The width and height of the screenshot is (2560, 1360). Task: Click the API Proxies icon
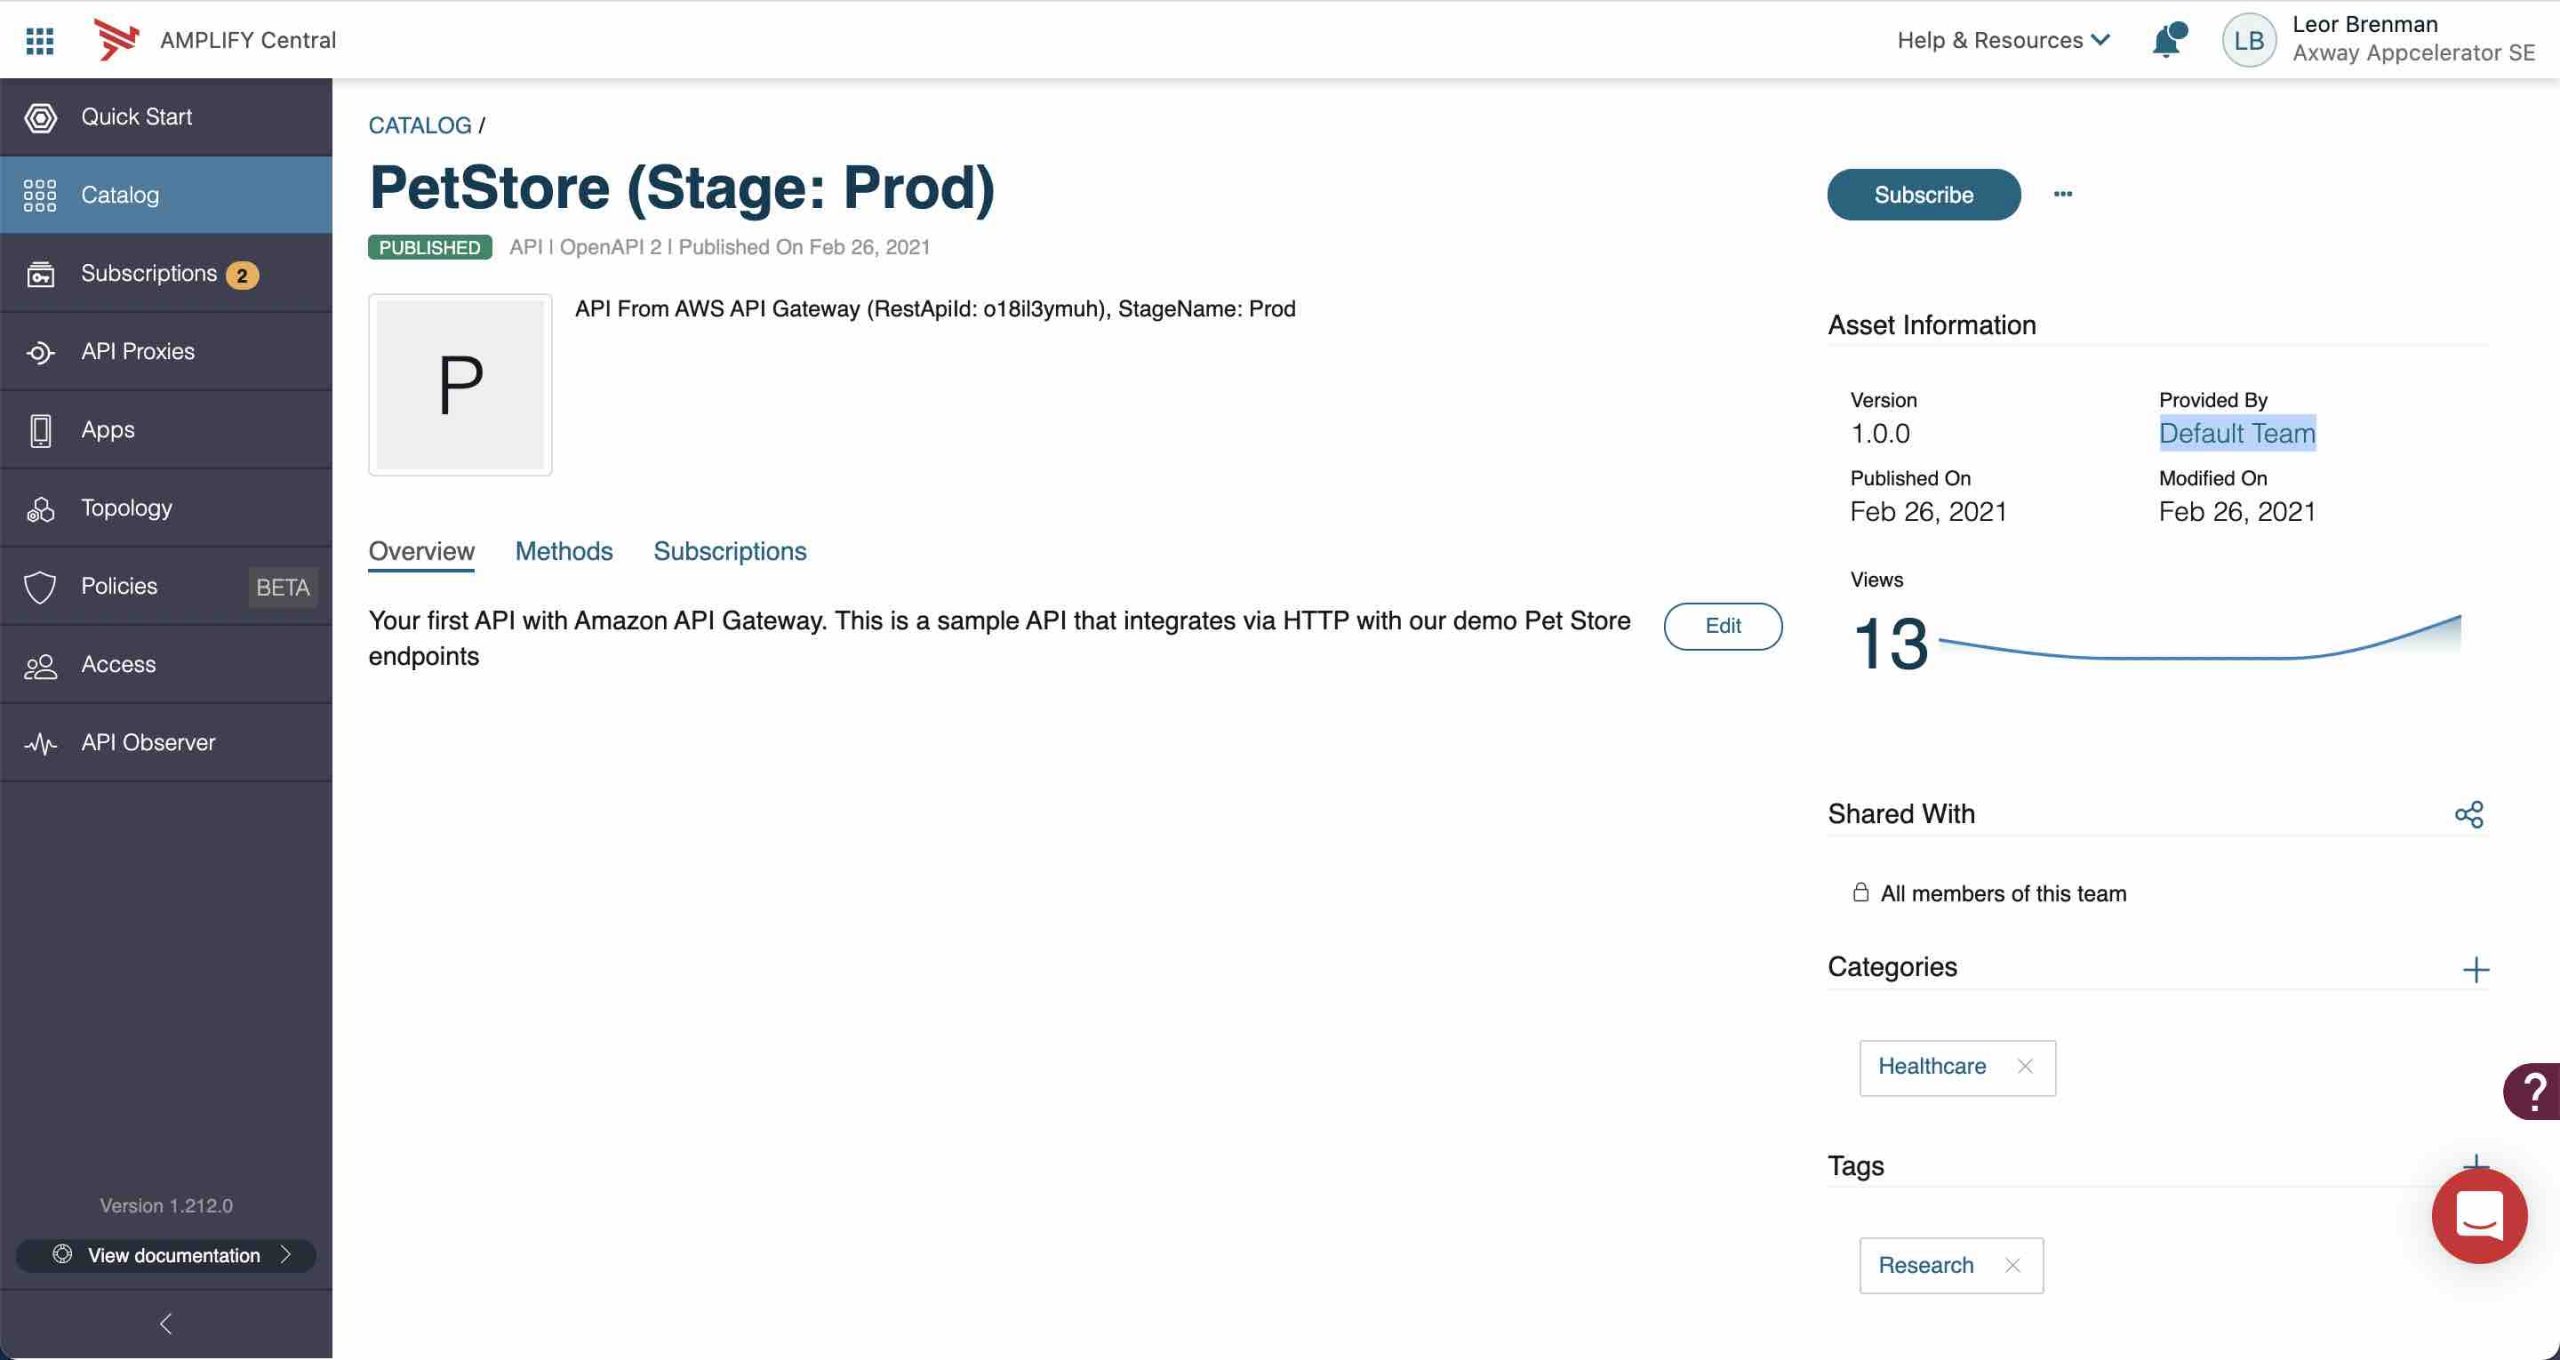coord(40,352)
